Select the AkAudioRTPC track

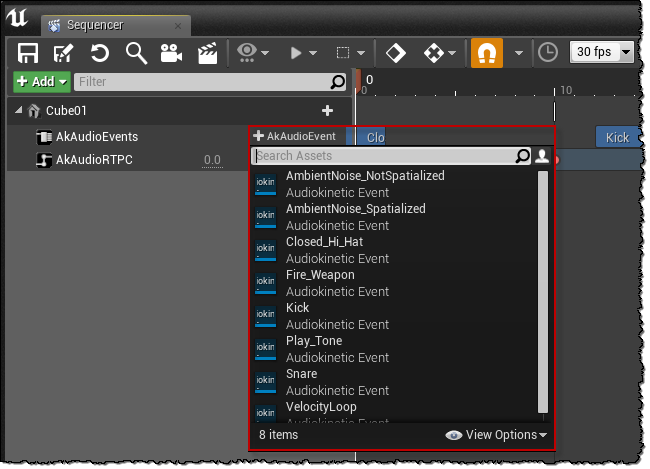(94, 160)
